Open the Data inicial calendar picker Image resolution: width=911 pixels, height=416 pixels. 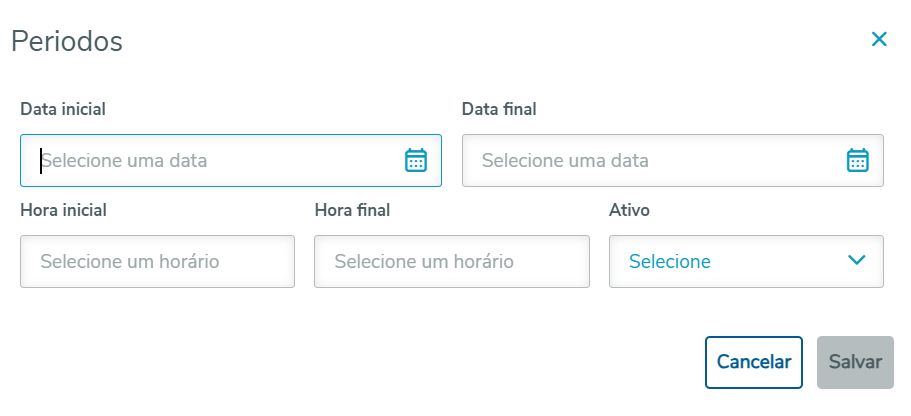416,160
